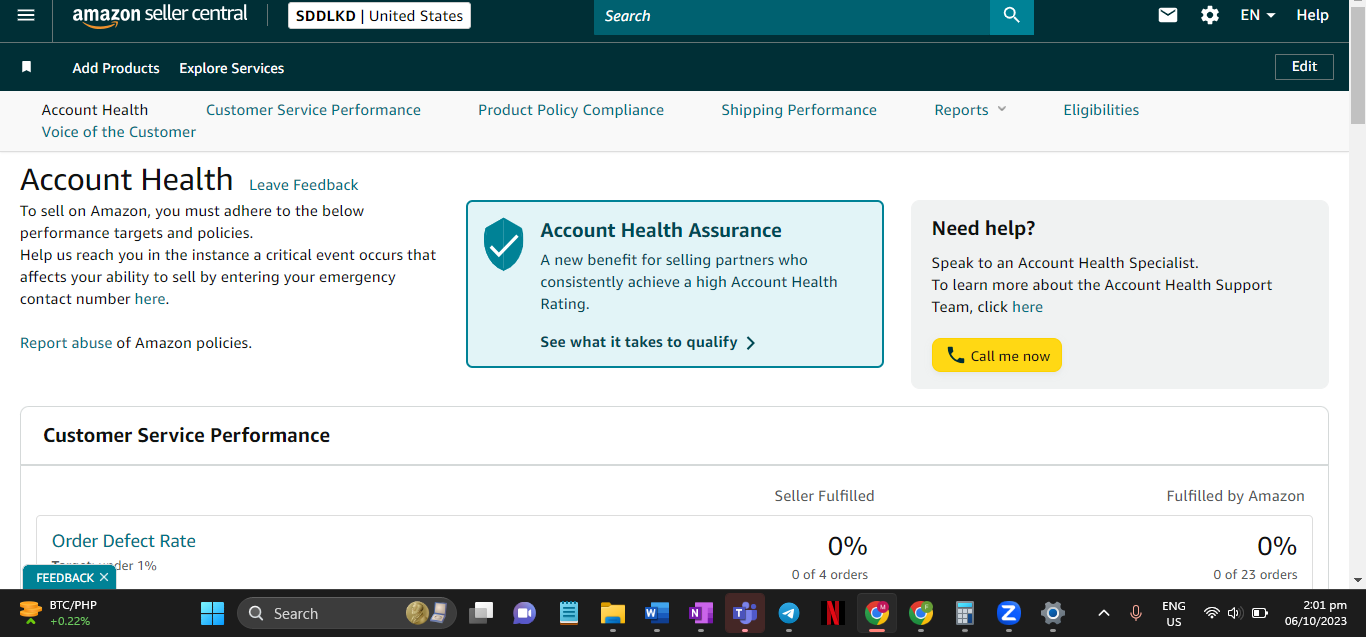Open the messages envelope icon

click(1168, 15)
